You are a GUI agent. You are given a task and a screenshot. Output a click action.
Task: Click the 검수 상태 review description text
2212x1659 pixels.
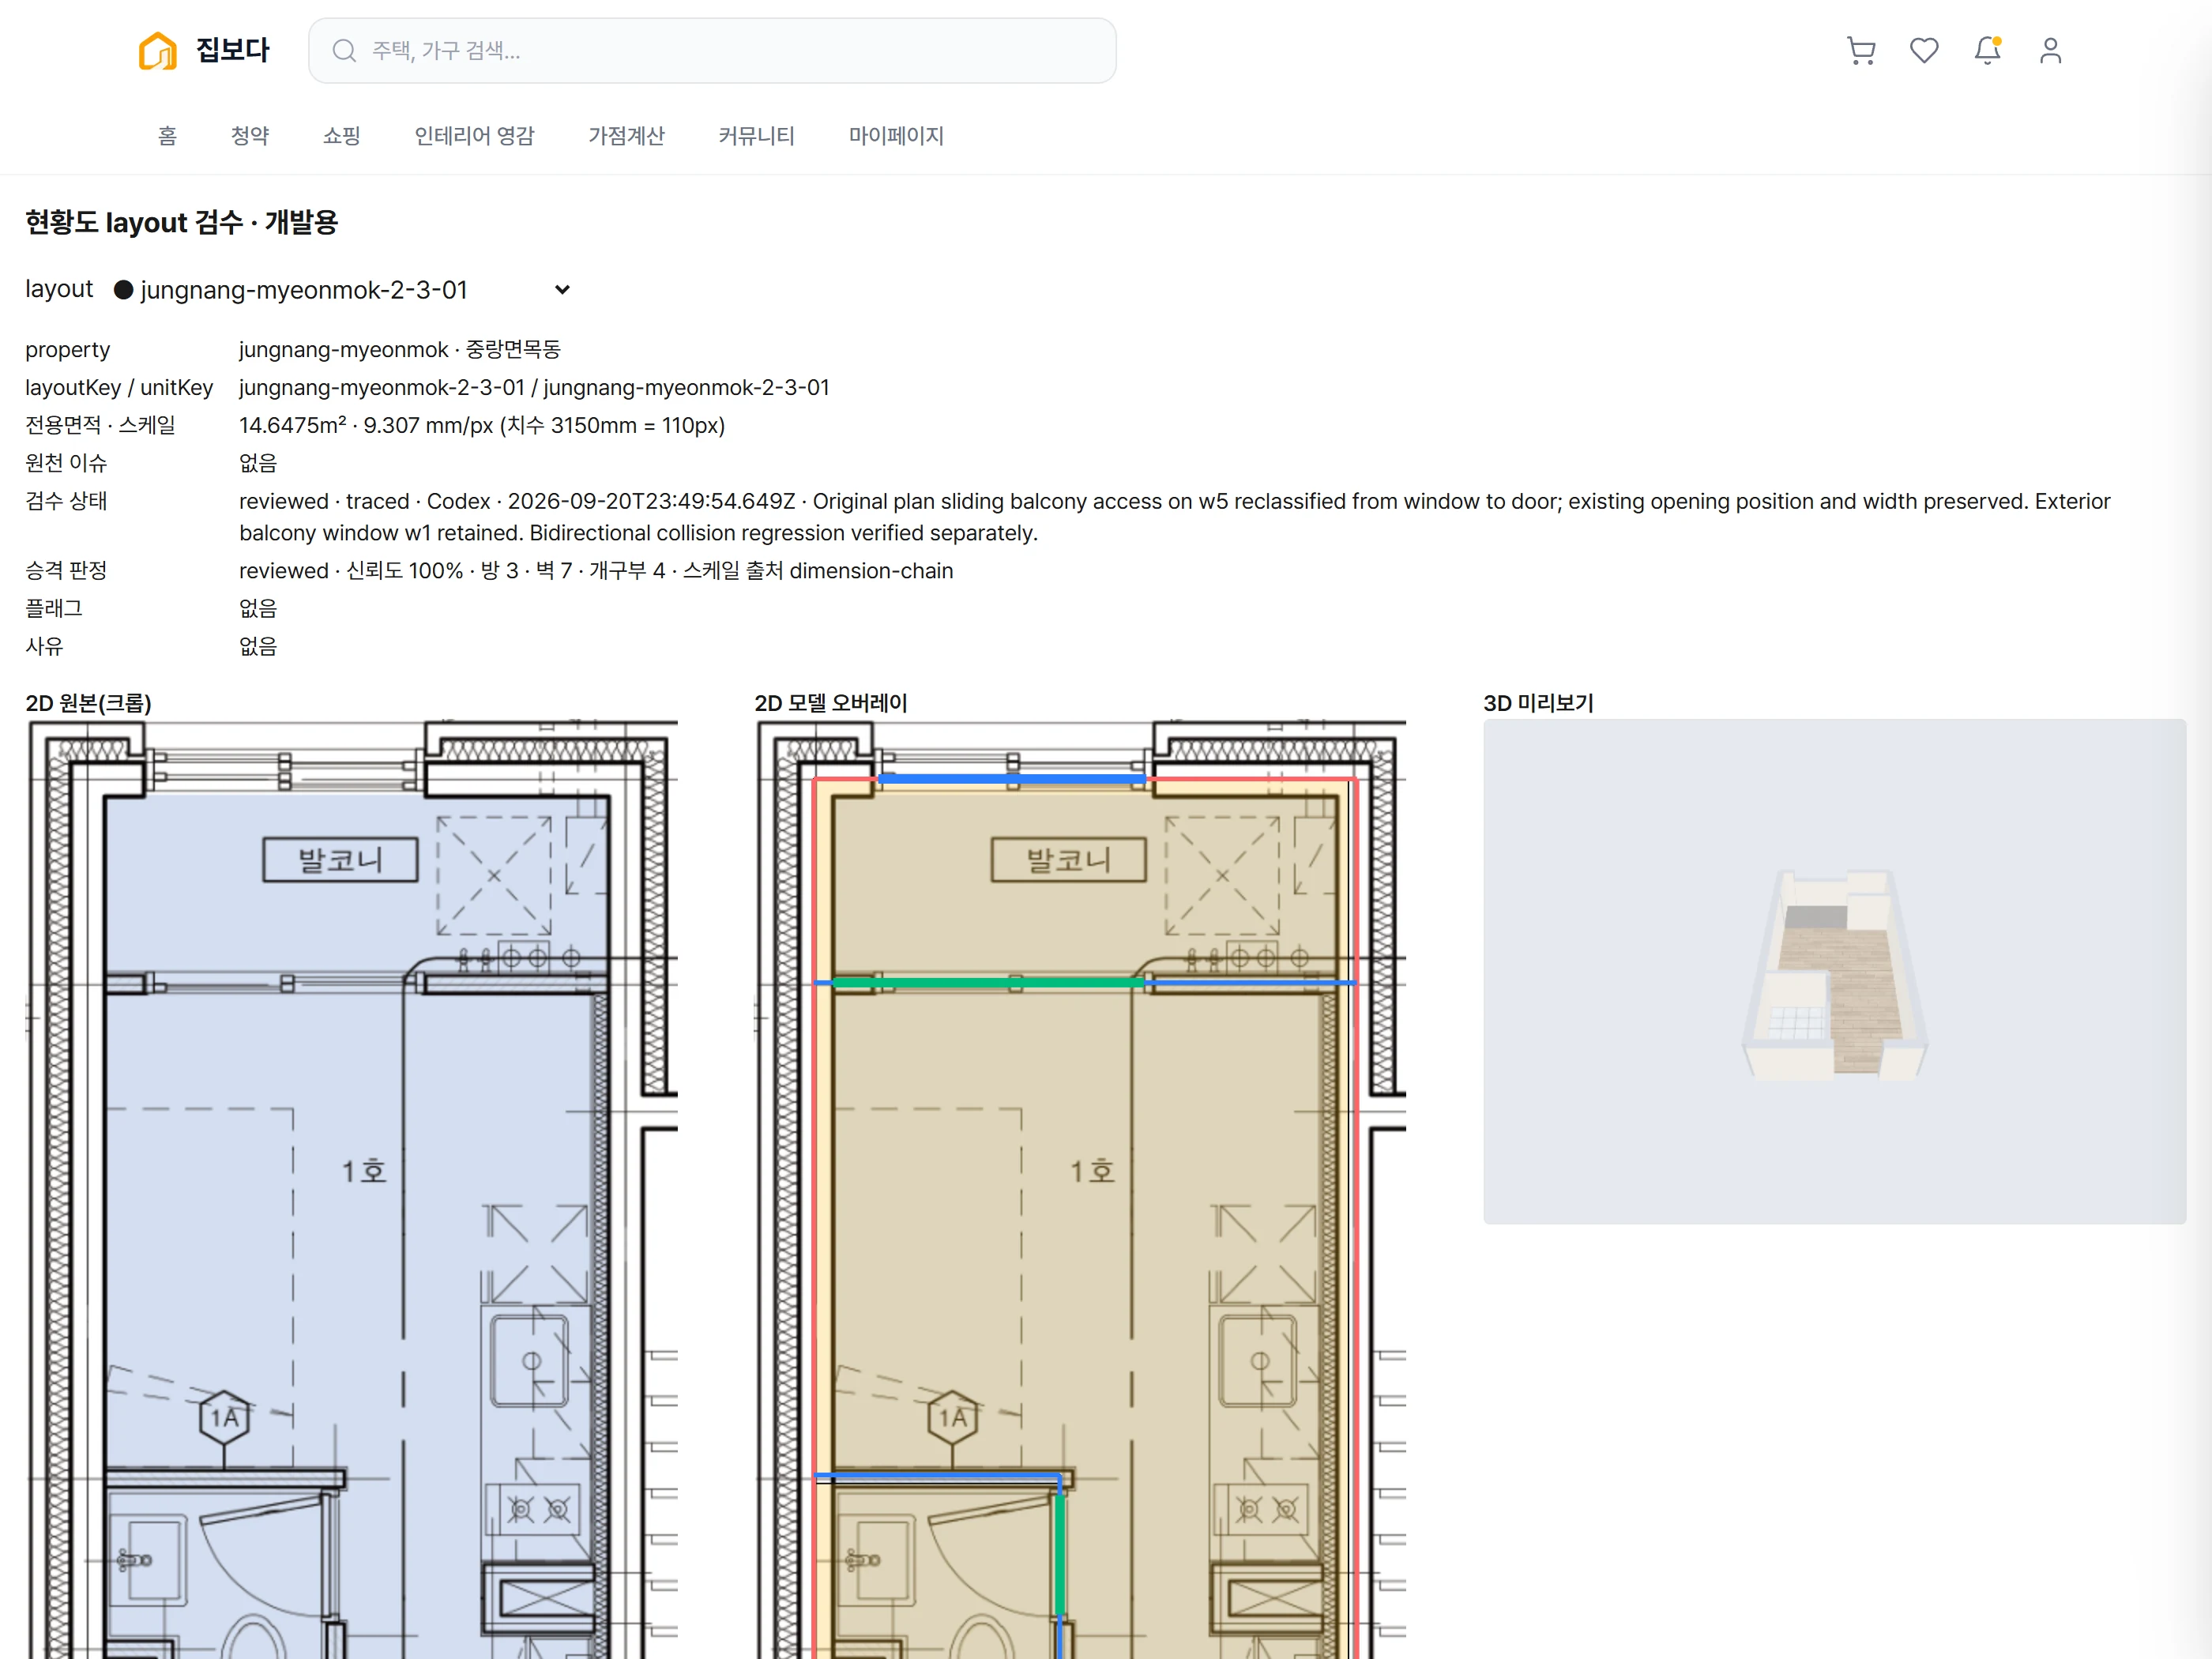point(1174,517)
